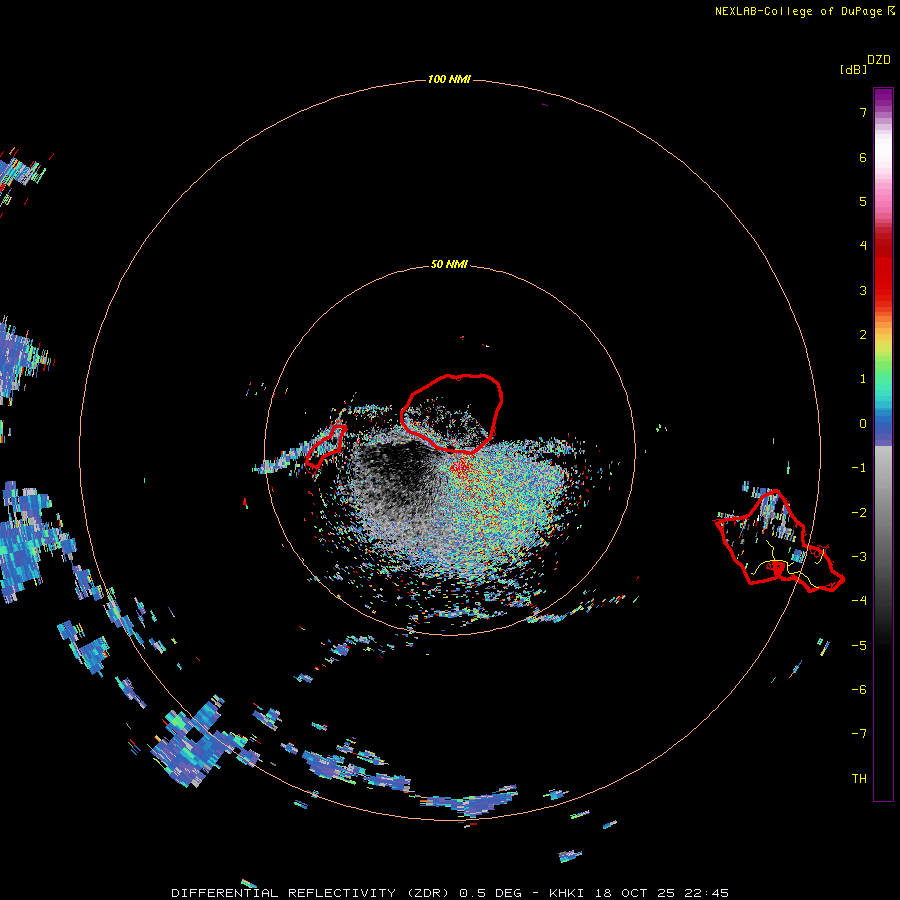
Task: Click the -1 tick label on the color scale
Action: pyautogui.click(x=859, y=468)
